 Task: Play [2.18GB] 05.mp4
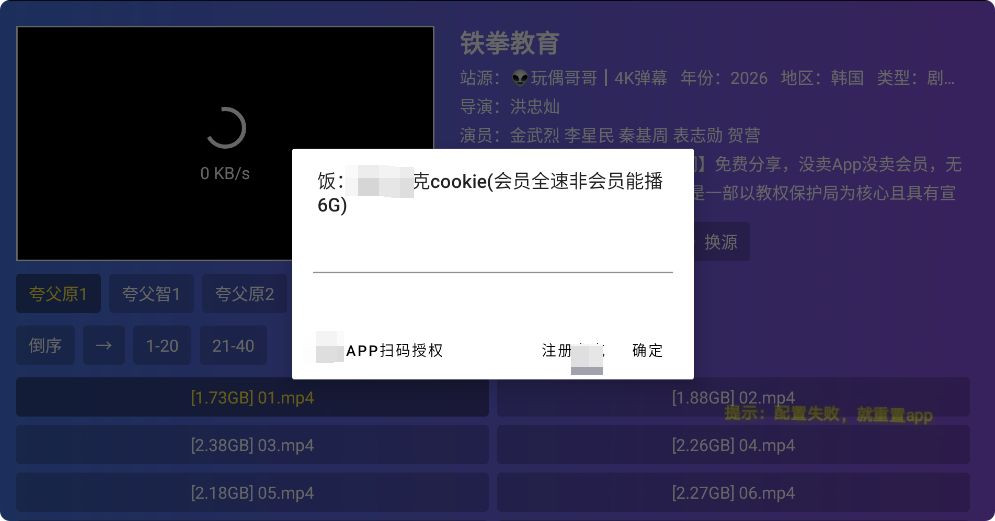(253, 493)
